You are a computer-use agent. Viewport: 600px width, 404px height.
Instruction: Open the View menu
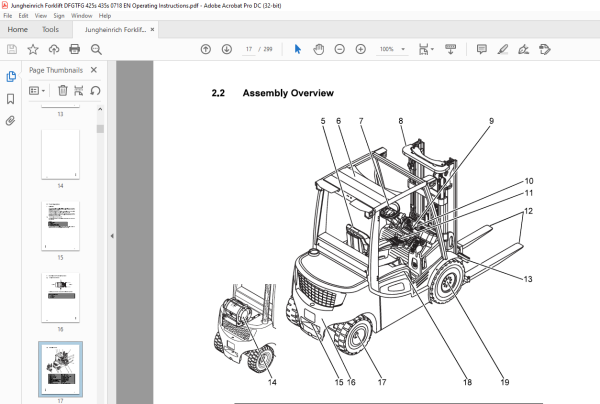pos(41,16)
